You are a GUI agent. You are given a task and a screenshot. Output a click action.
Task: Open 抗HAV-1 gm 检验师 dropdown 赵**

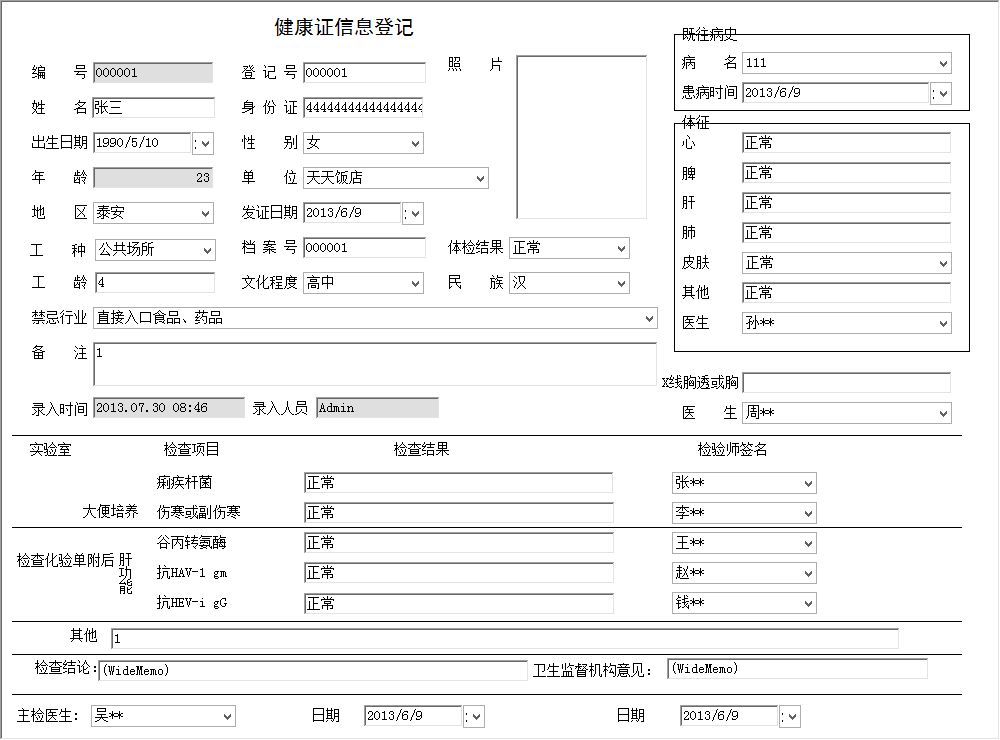point(808,574)
